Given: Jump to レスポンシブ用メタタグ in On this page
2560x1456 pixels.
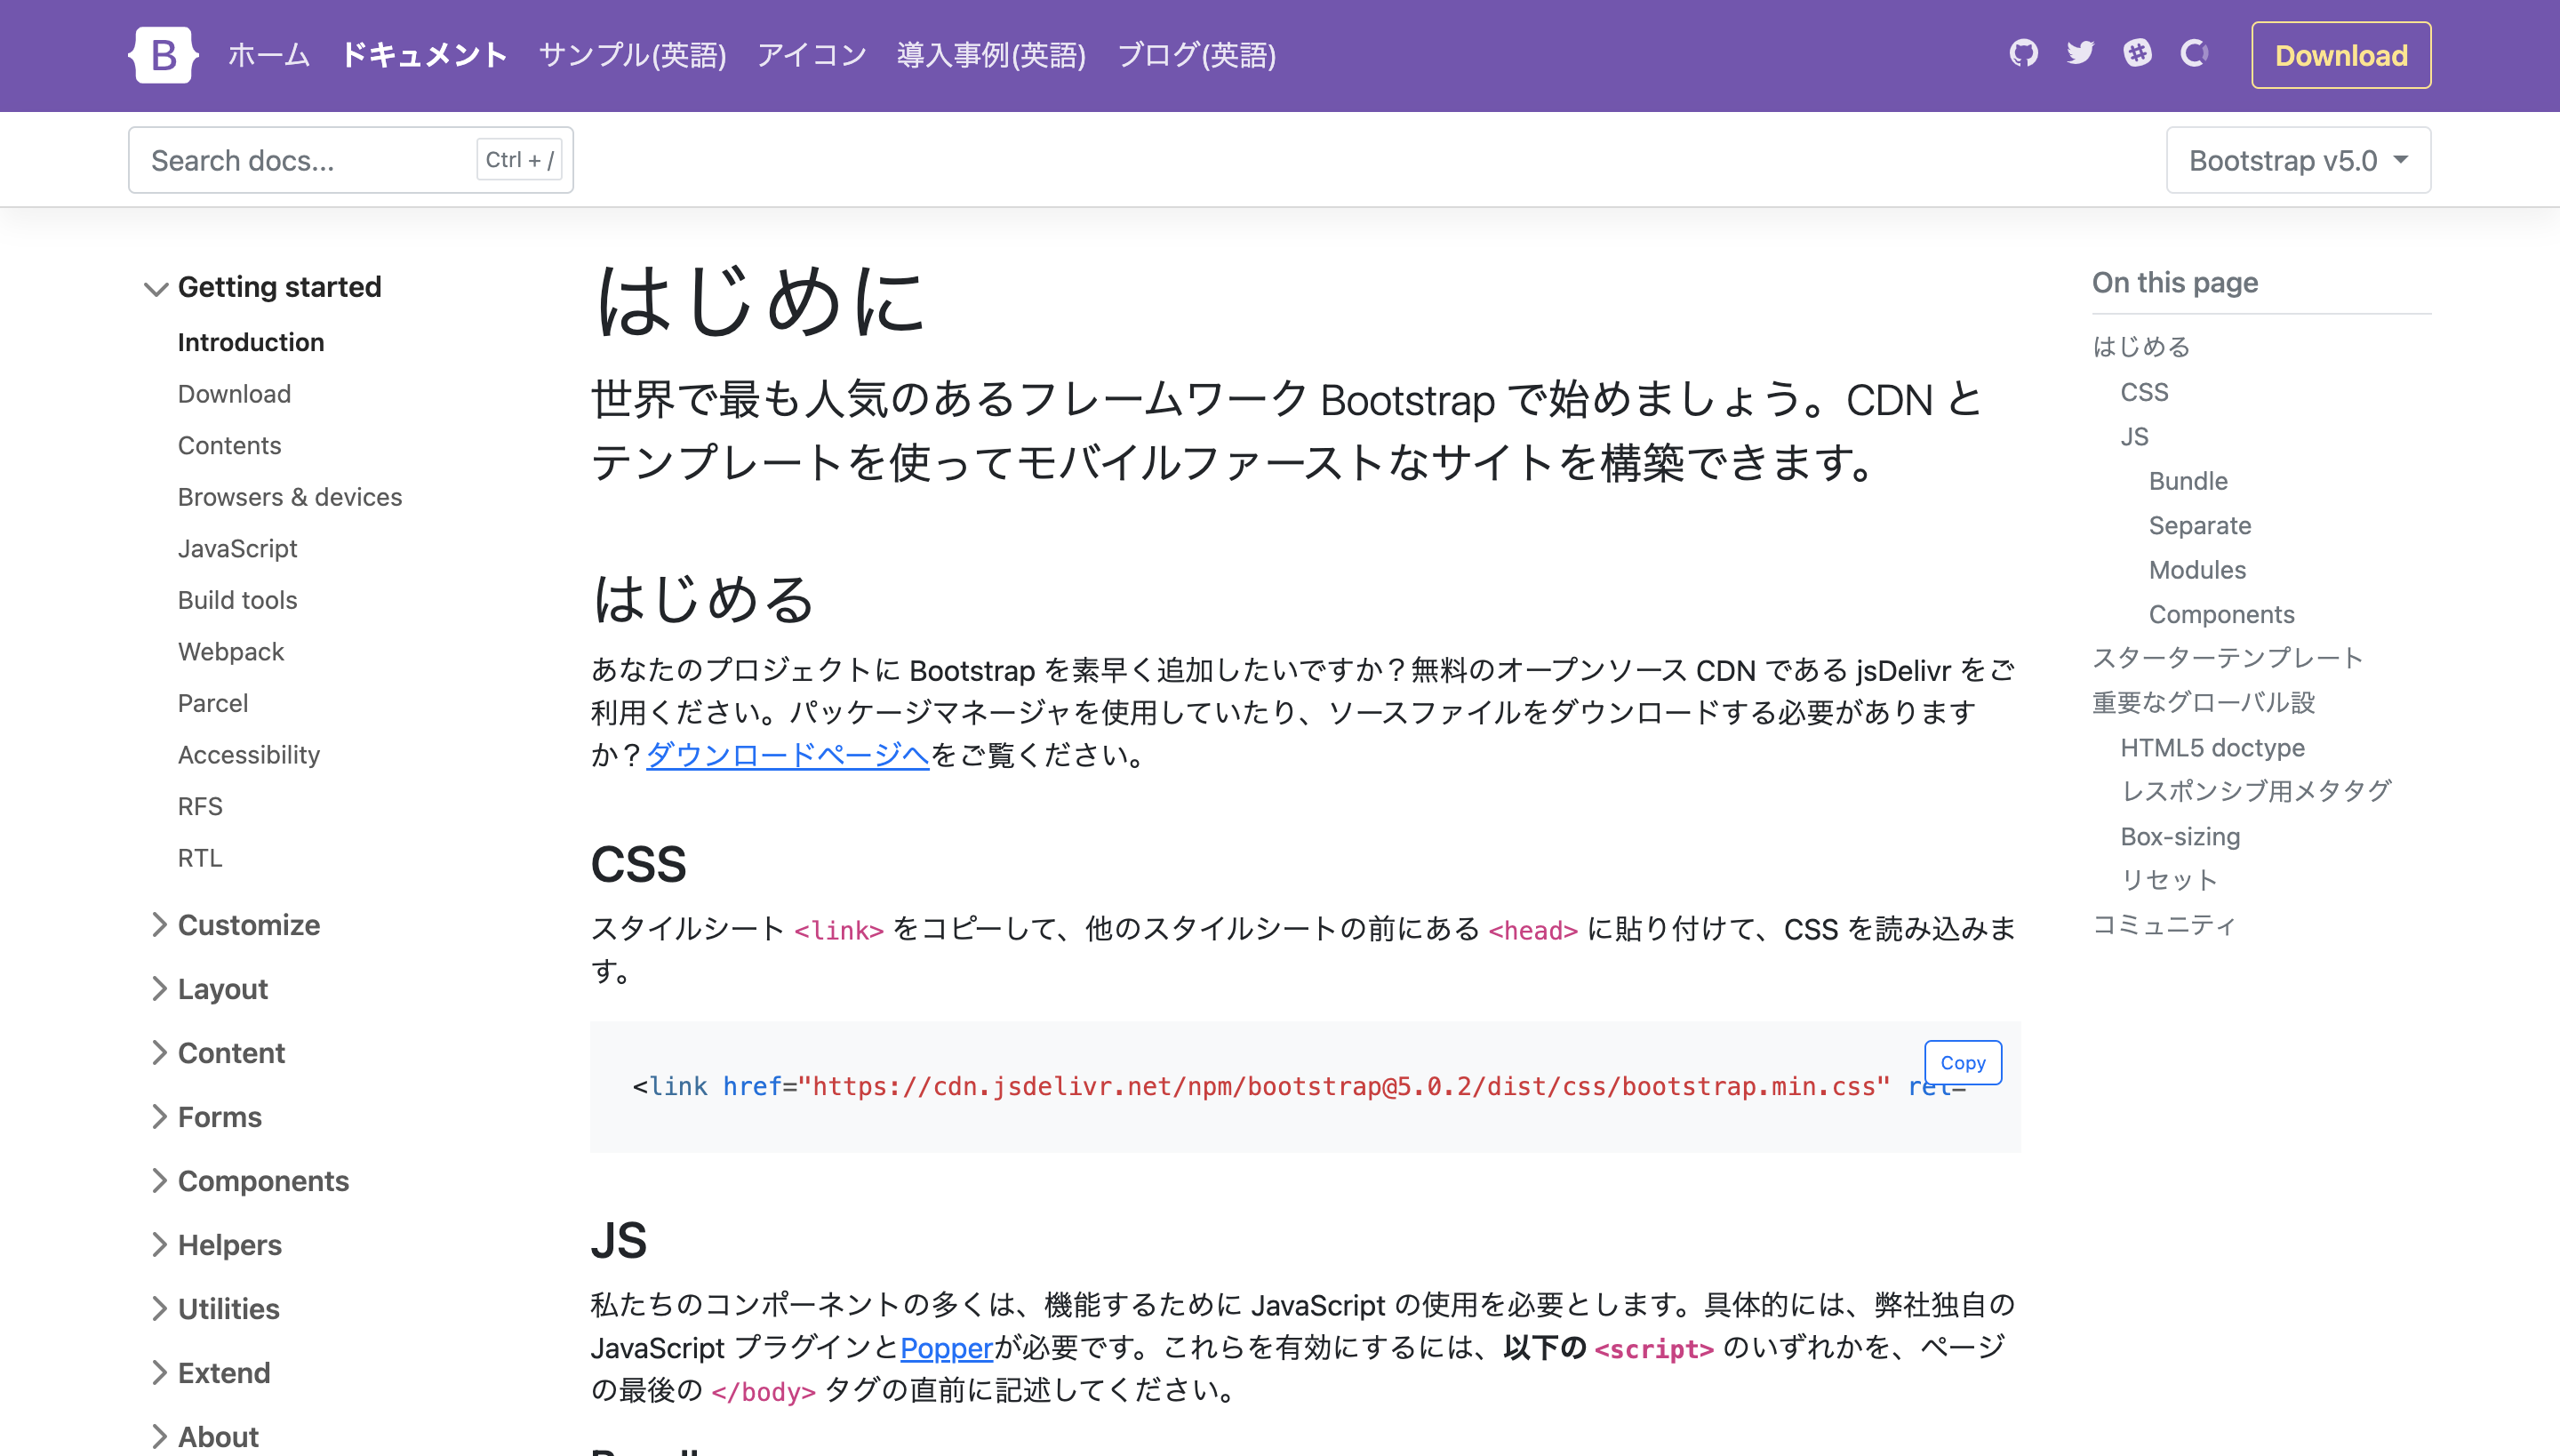Looking at the screenshot, I should pyautogui.click(x=2256, y=791).
